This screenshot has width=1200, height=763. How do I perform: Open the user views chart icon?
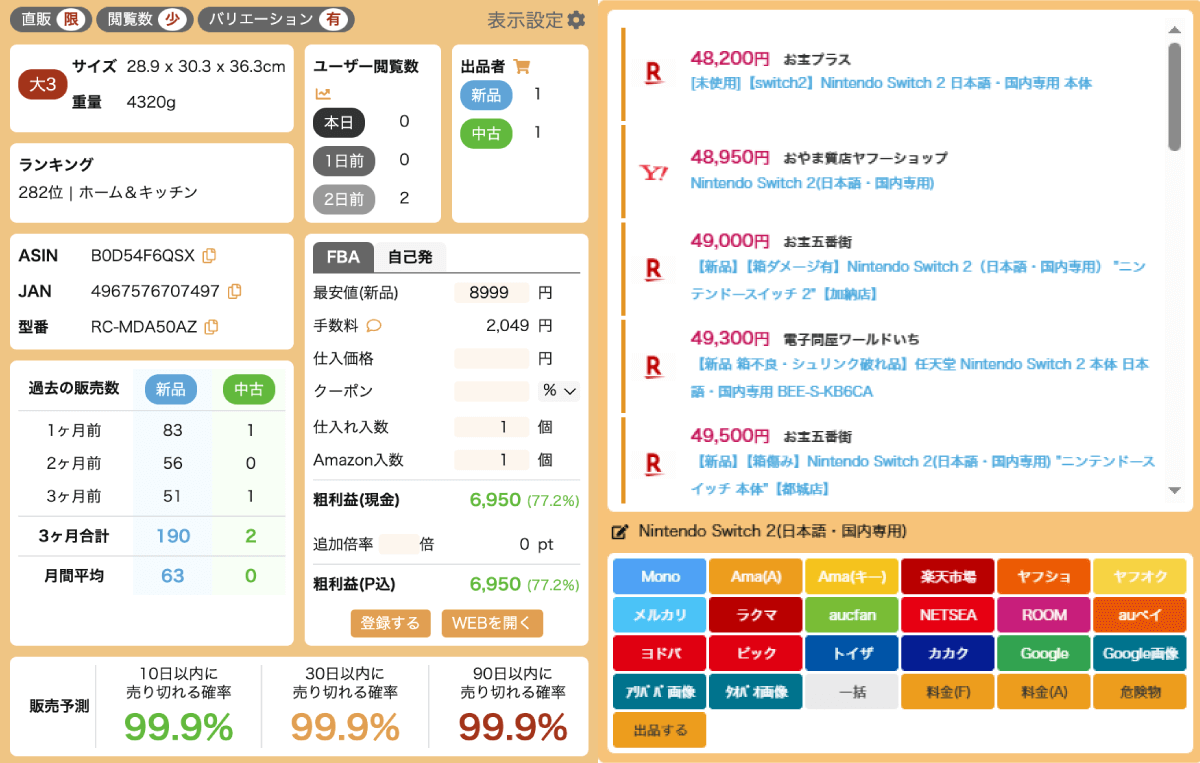pyautogui.click(x=323, y=94)
